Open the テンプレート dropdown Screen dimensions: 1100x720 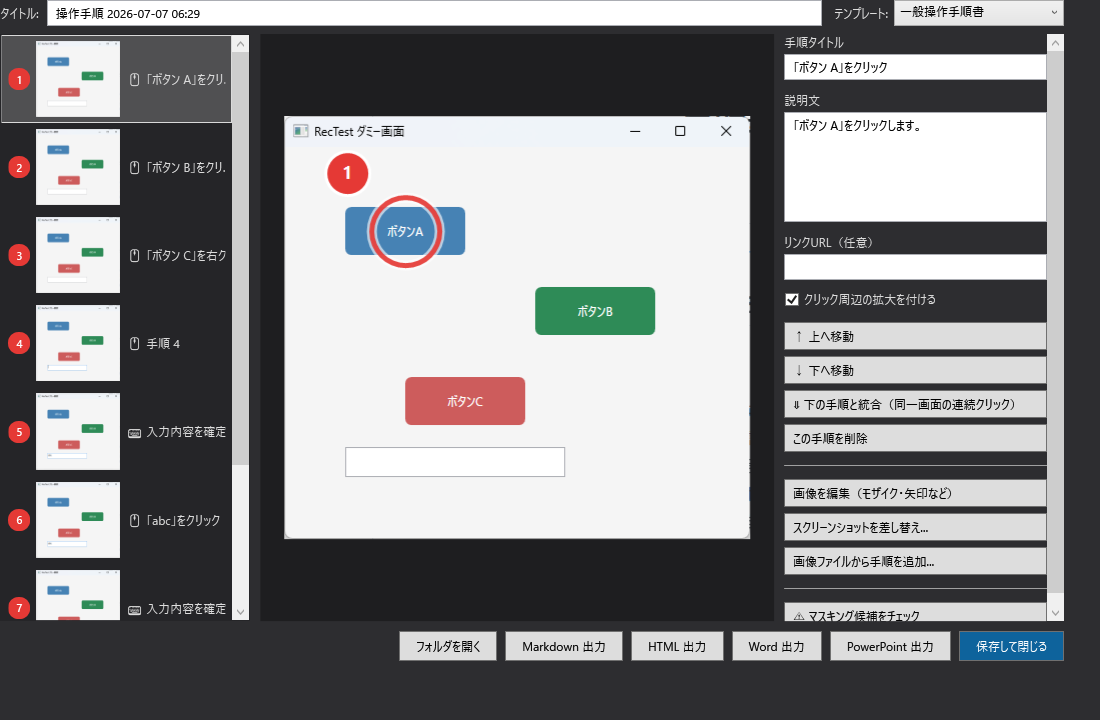click(x=979, y=13)
